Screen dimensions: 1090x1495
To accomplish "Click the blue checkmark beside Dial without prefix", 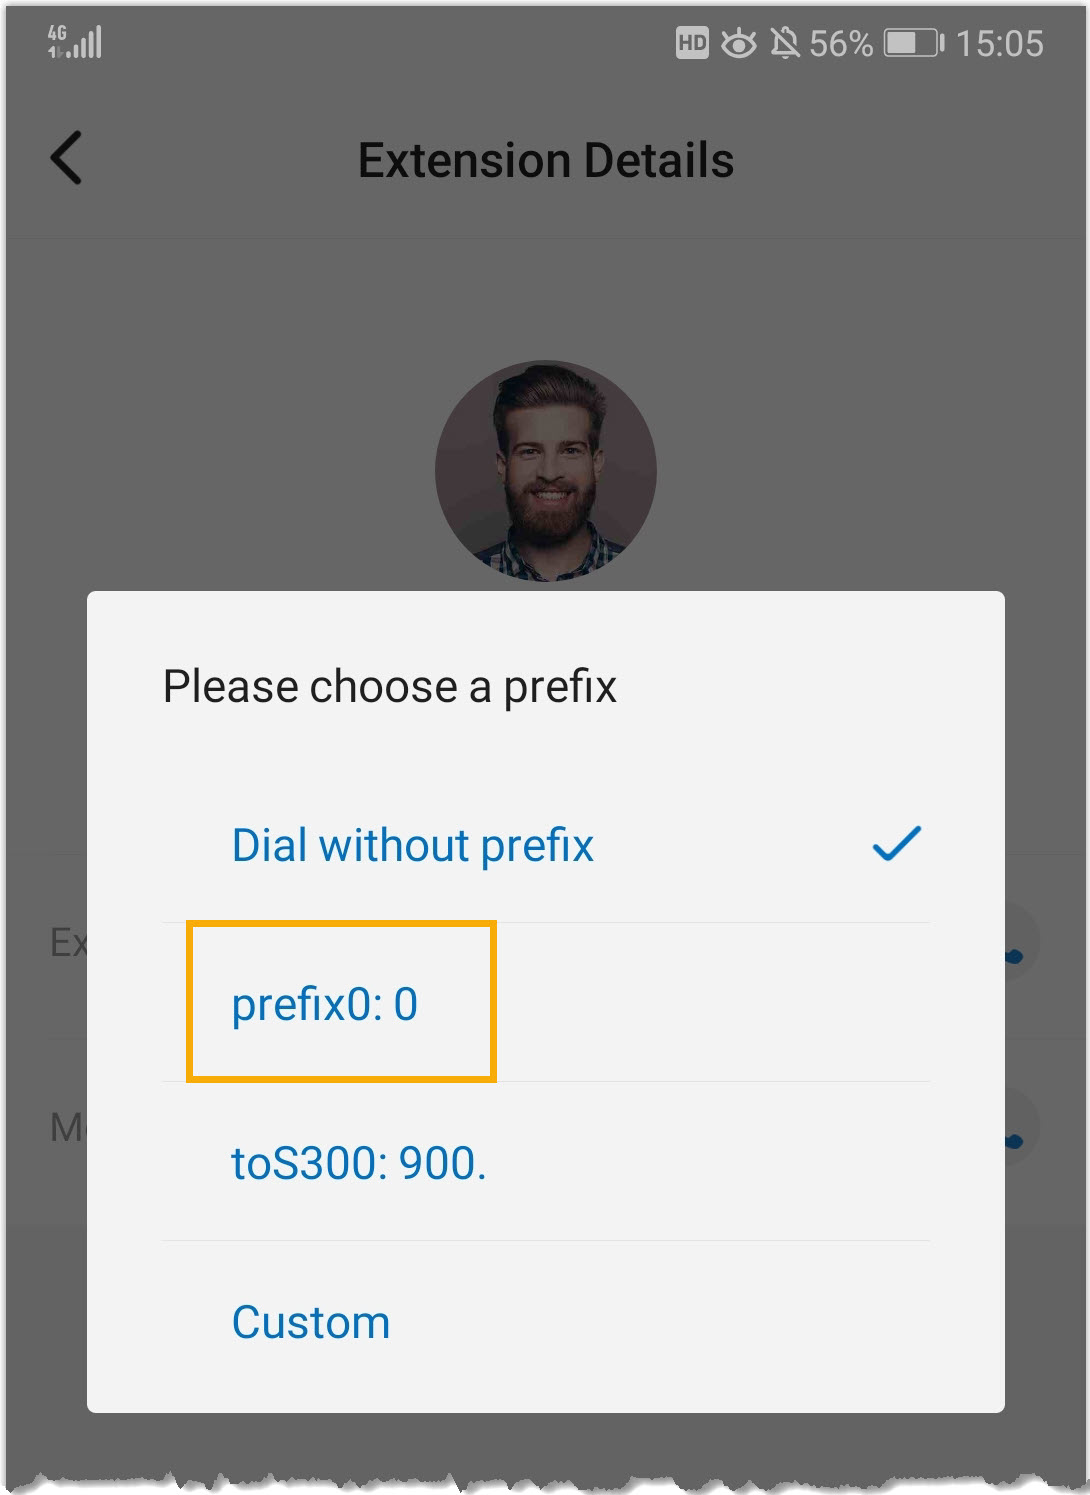I will point(896,845).
